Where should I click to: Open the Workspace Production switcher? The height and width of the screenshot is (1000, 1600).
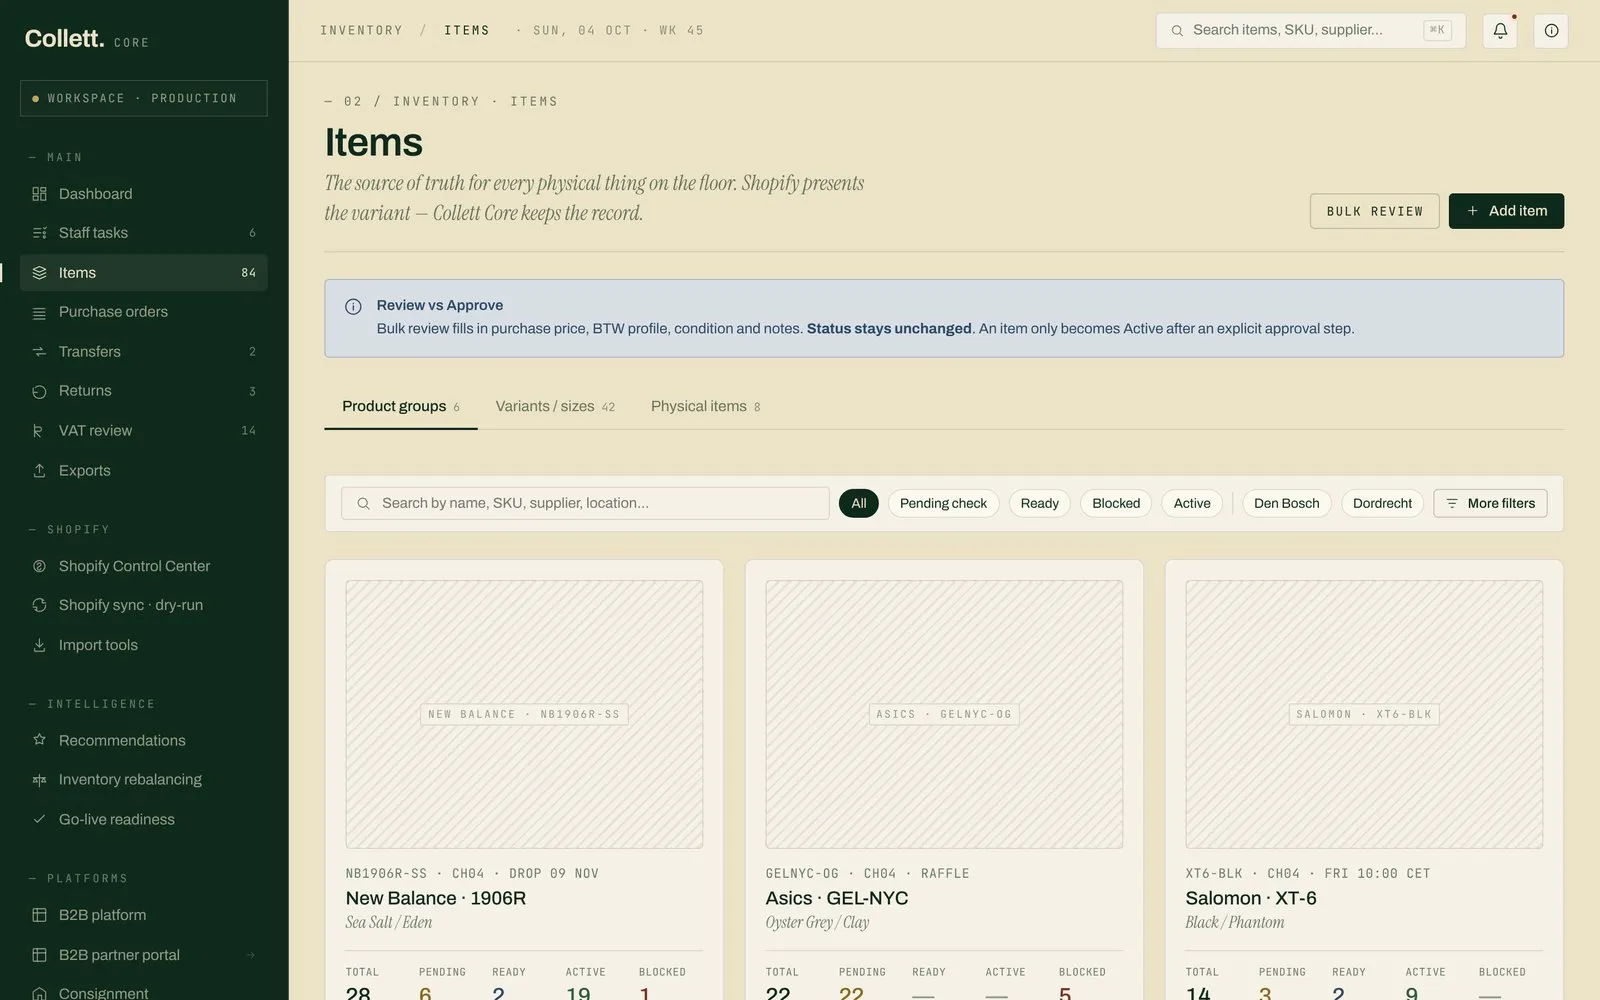pos(144,98)
